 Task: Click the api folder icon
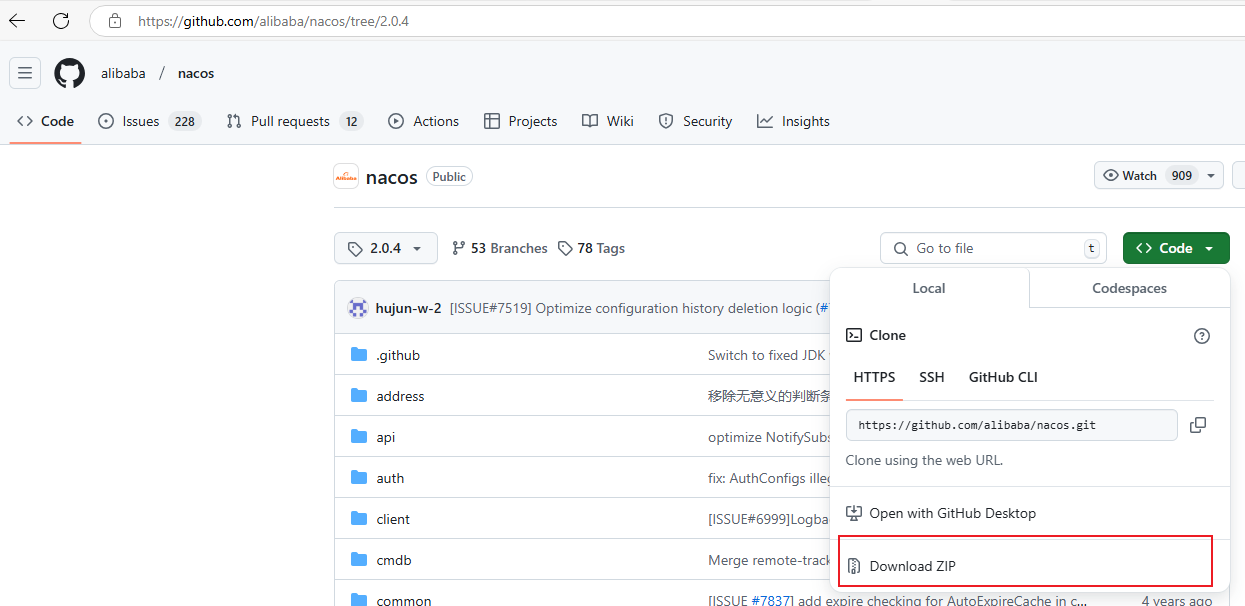click(x=359, y=437)
